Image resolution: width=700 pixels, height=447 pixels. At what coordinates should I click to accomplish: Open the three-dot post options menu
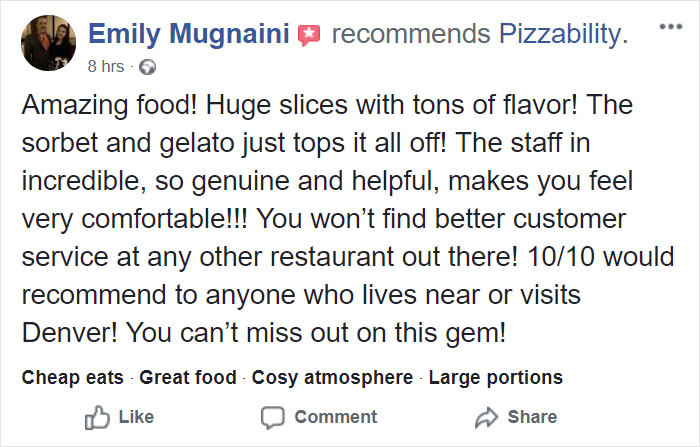671,27
